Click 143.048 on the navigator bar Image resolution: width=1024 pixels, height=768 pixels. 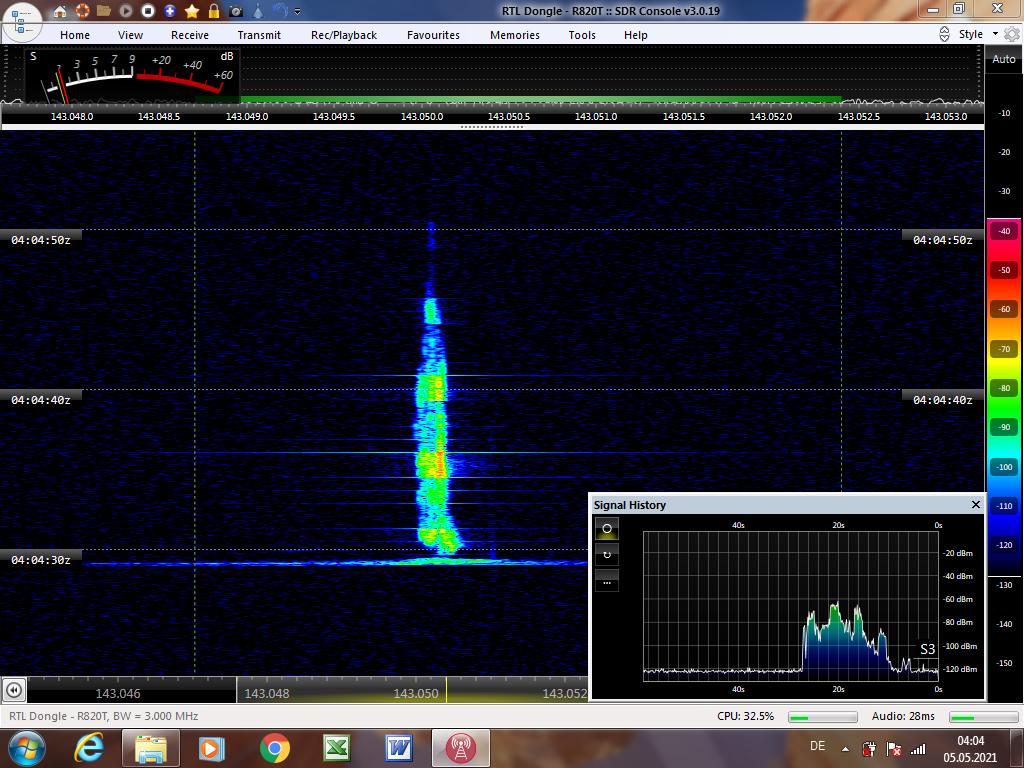(x=267, y=694)
